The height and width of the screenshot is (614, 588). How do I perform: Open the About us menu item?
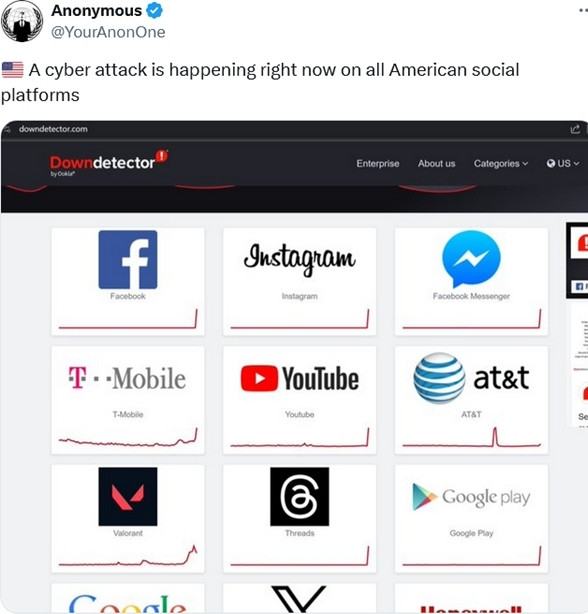436,163
